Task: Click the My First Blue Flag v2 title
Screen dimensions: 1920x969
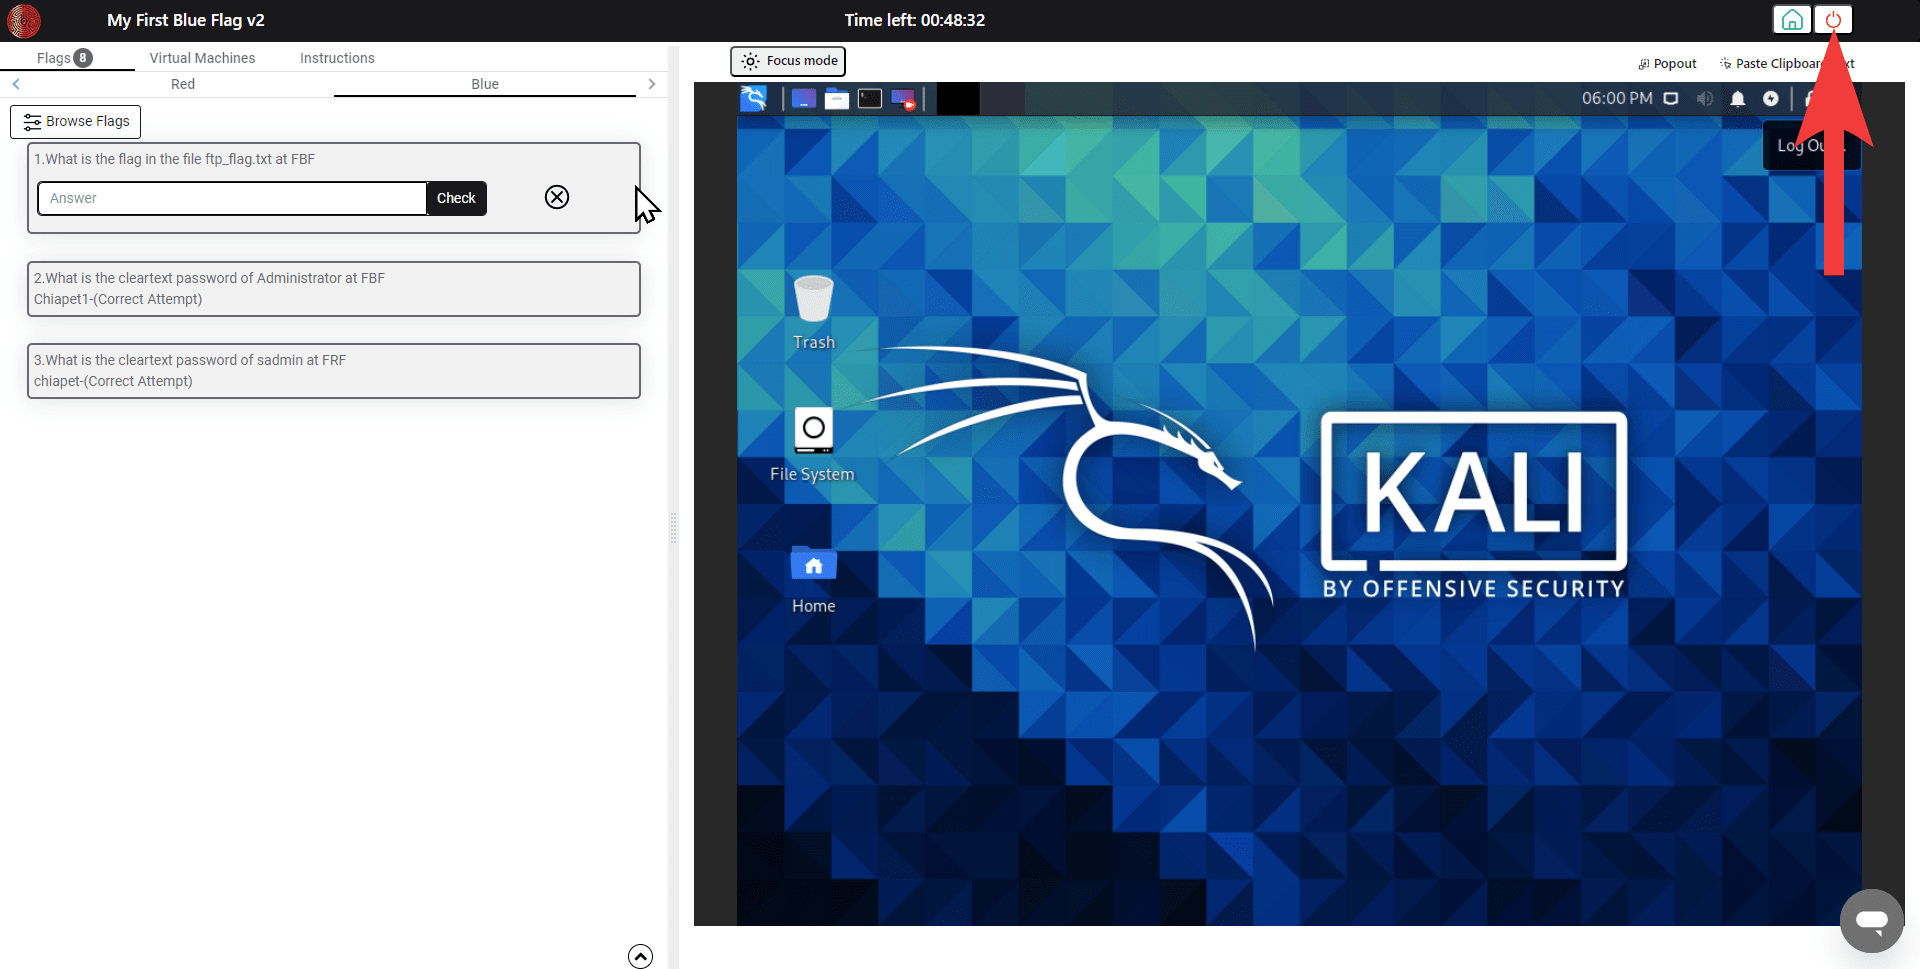Action: pyautogui.click(x=186, y=20)
